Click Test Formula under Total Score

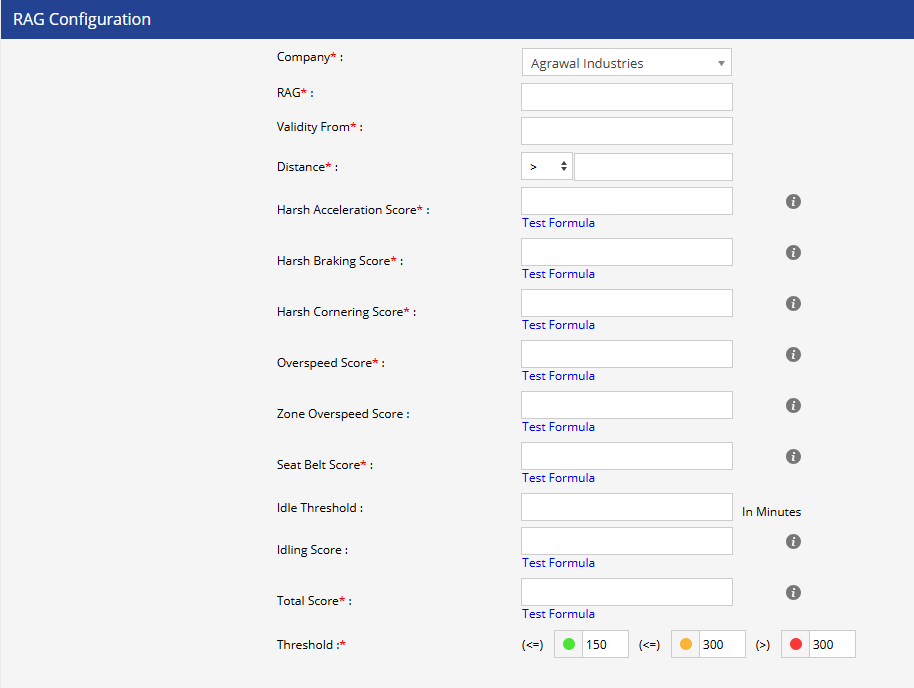[x=558, y=614]
